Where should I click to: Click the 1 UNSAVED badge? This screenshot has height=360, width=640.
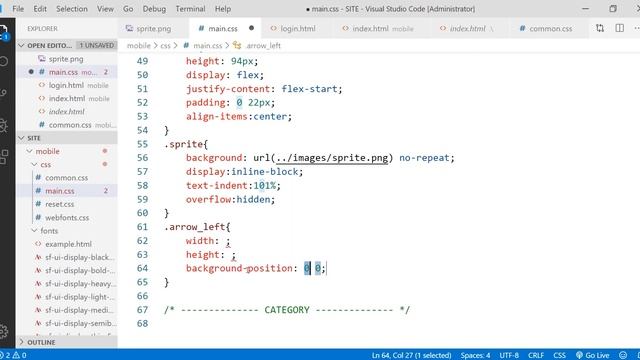pyautogui.click(x=96, y=45)
